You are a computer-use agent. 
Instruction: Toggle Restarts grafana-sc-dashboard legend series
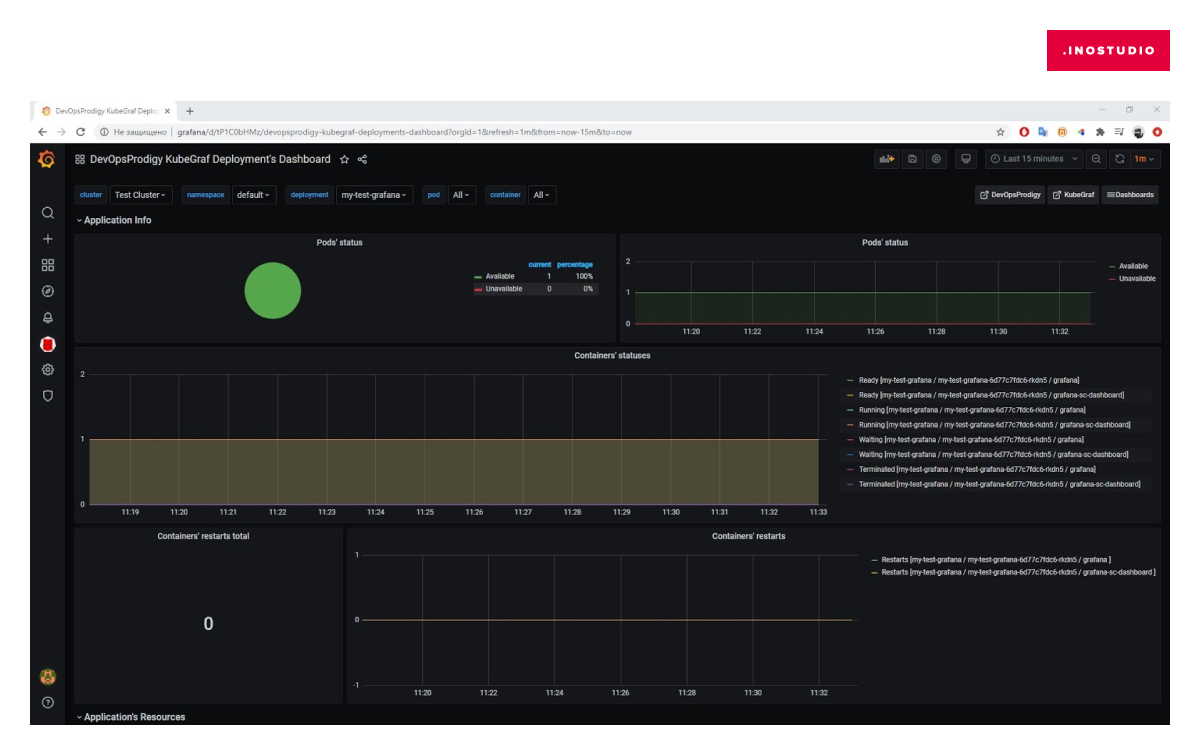point(1018,573)
